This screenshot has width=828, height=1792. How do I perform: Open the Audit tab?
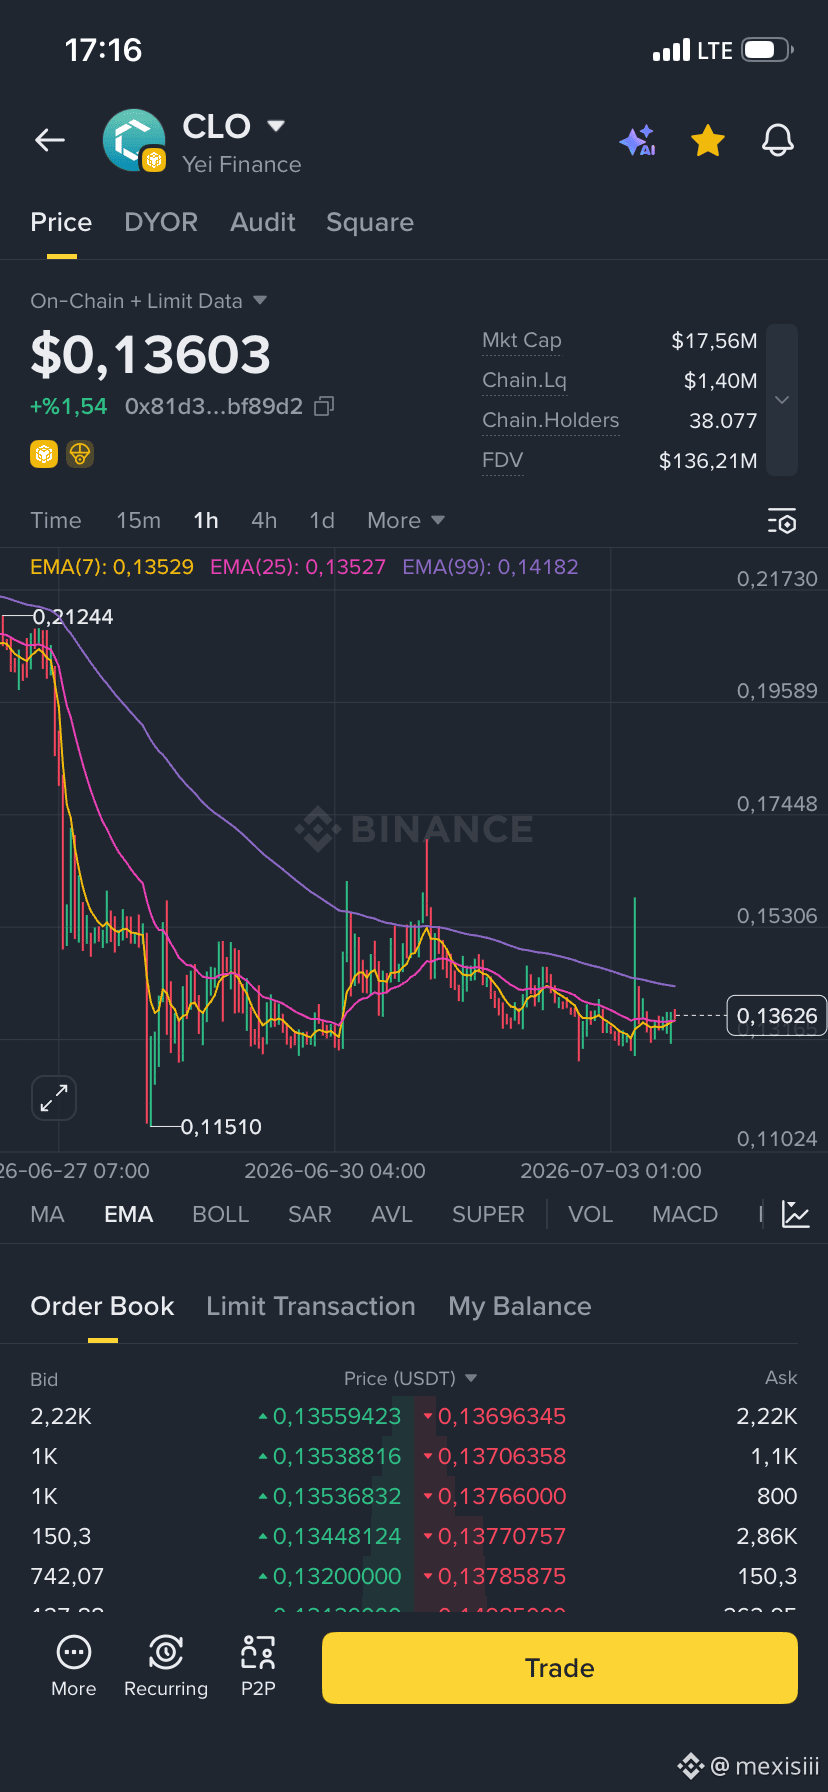(263, 222)
